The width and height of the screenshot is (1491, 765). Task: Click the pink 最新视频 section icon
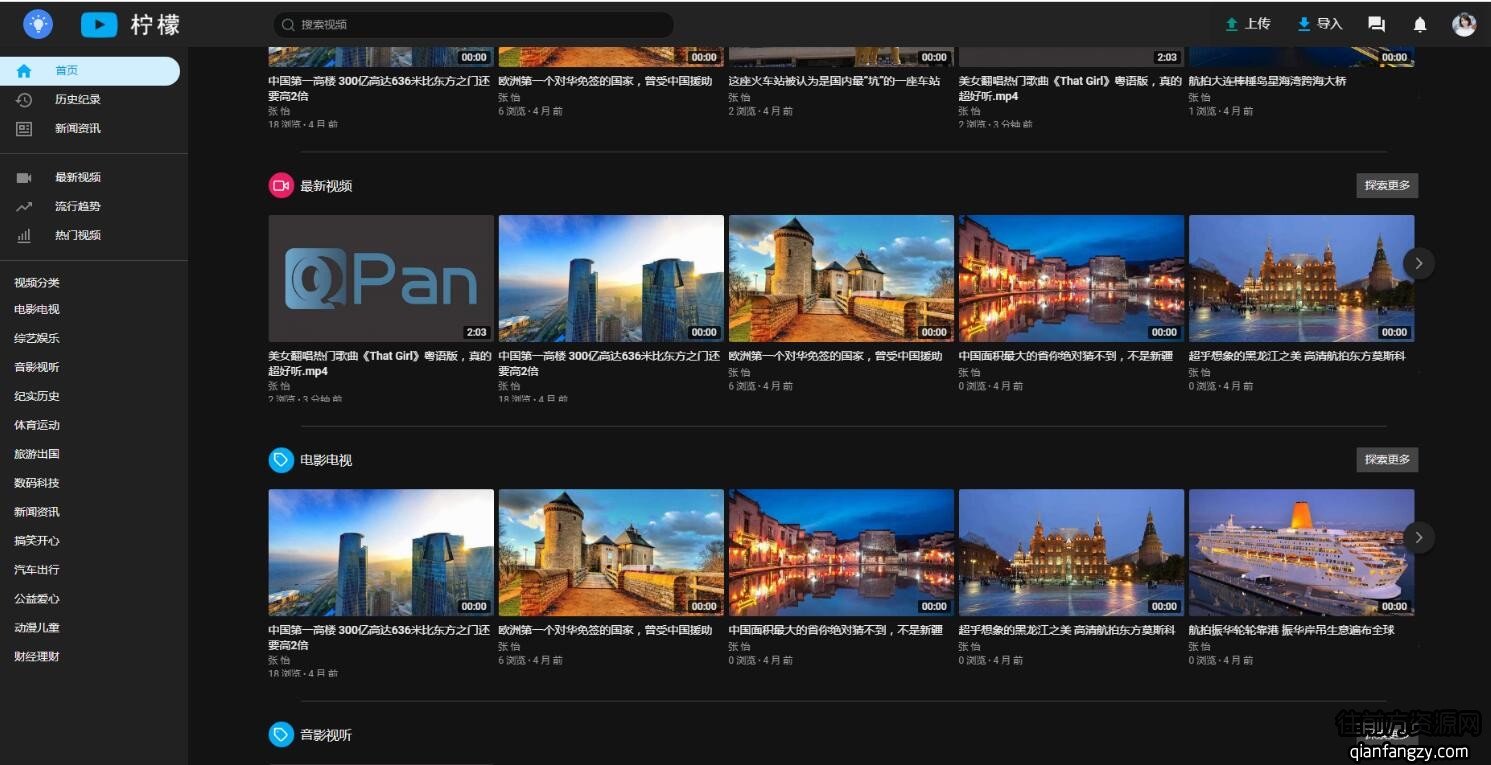pyautogui.click(x=281, y=185)
